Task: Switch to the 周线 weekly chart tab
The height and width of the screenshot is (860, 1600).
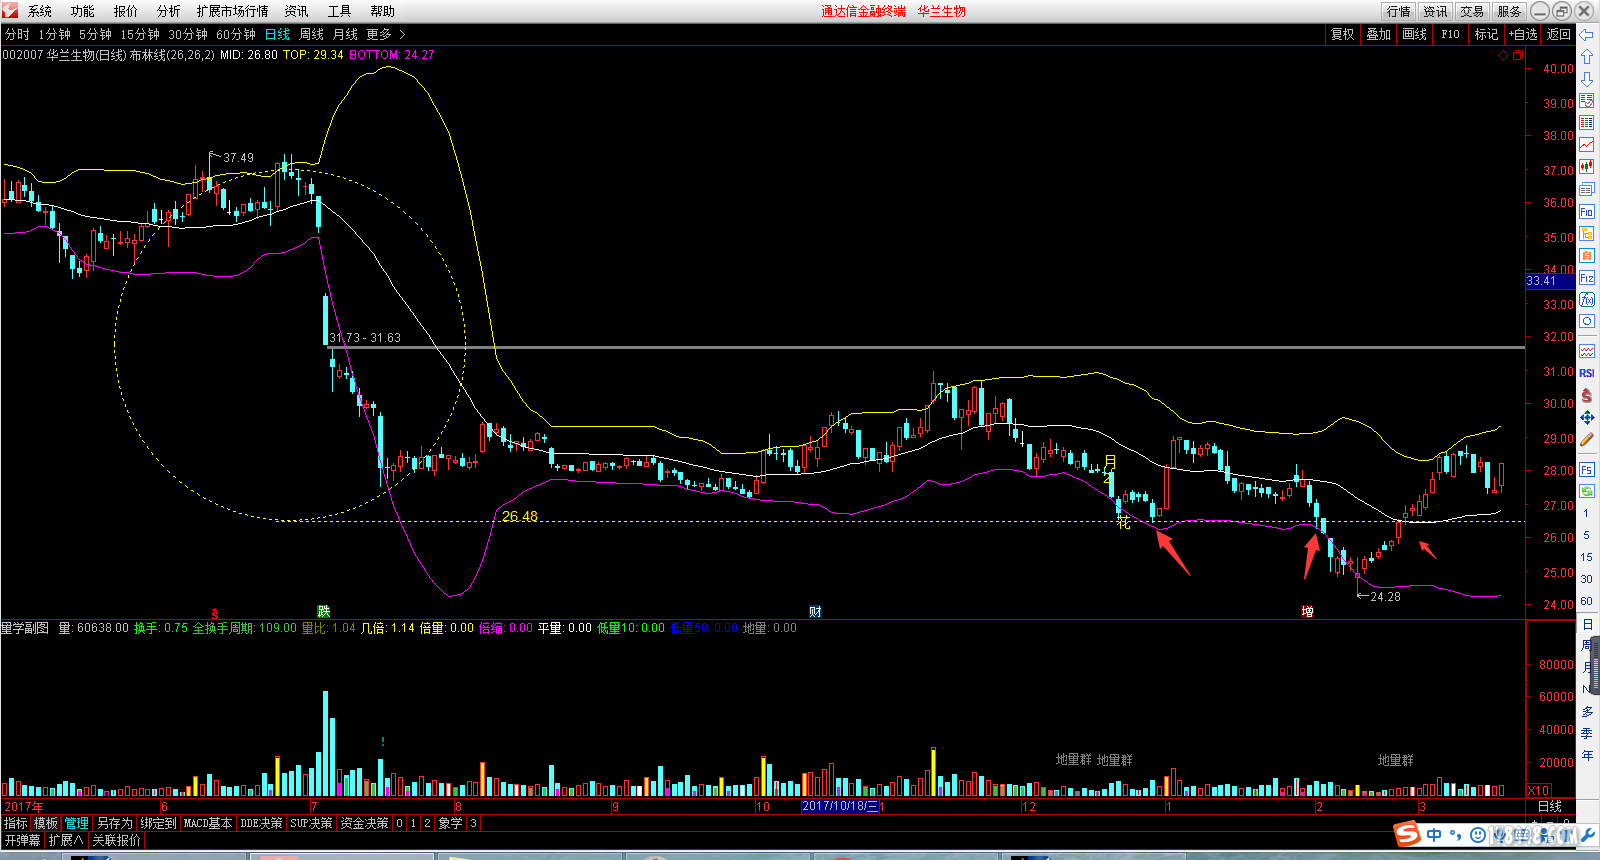Action: click(x=312, y=34)
